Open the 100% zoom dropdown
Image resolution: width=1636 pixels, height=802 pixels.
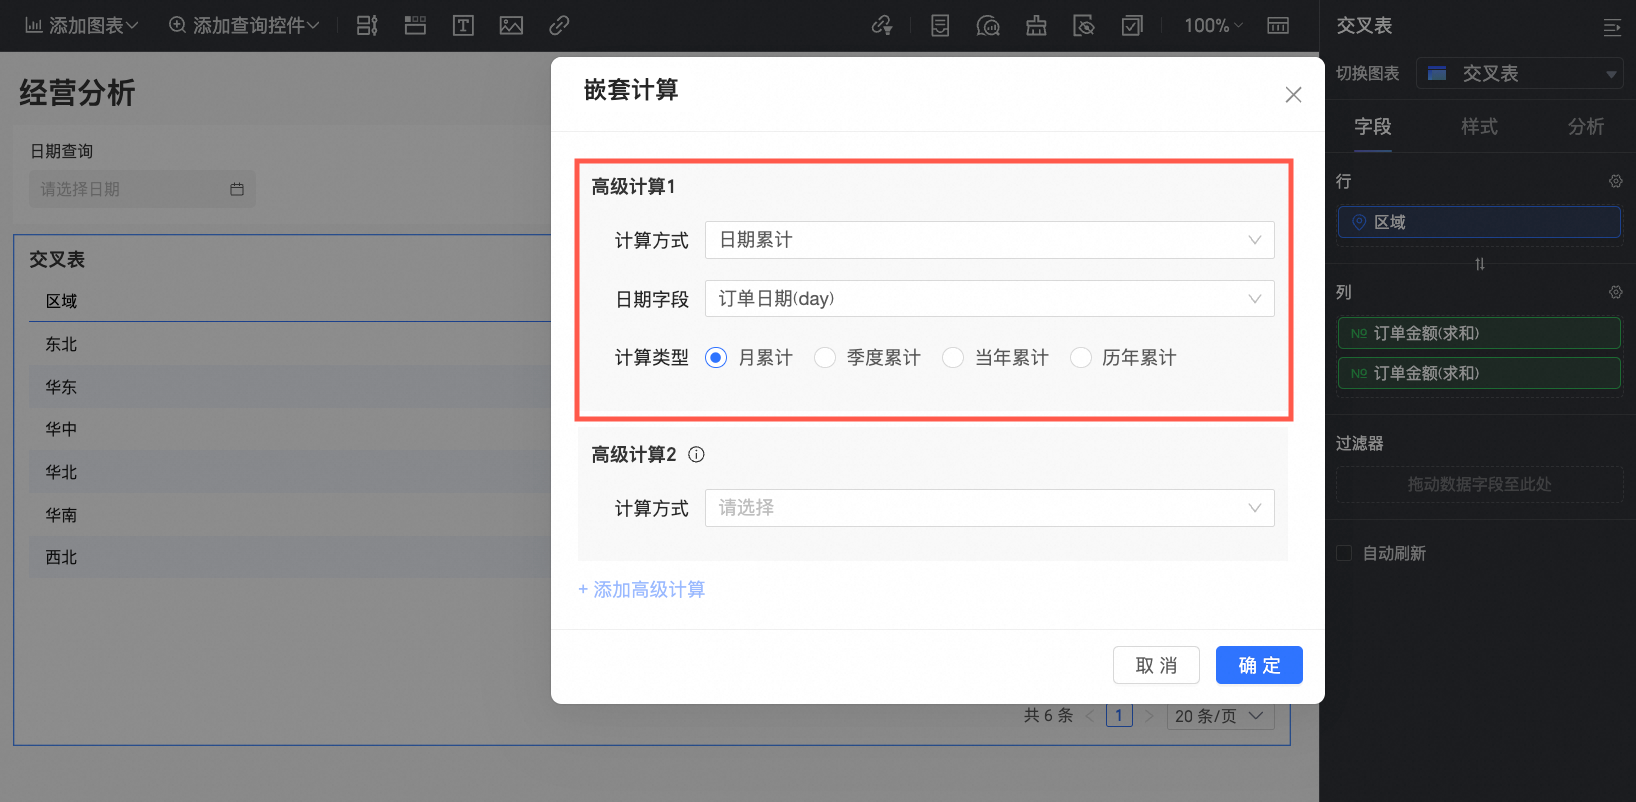1213,25
